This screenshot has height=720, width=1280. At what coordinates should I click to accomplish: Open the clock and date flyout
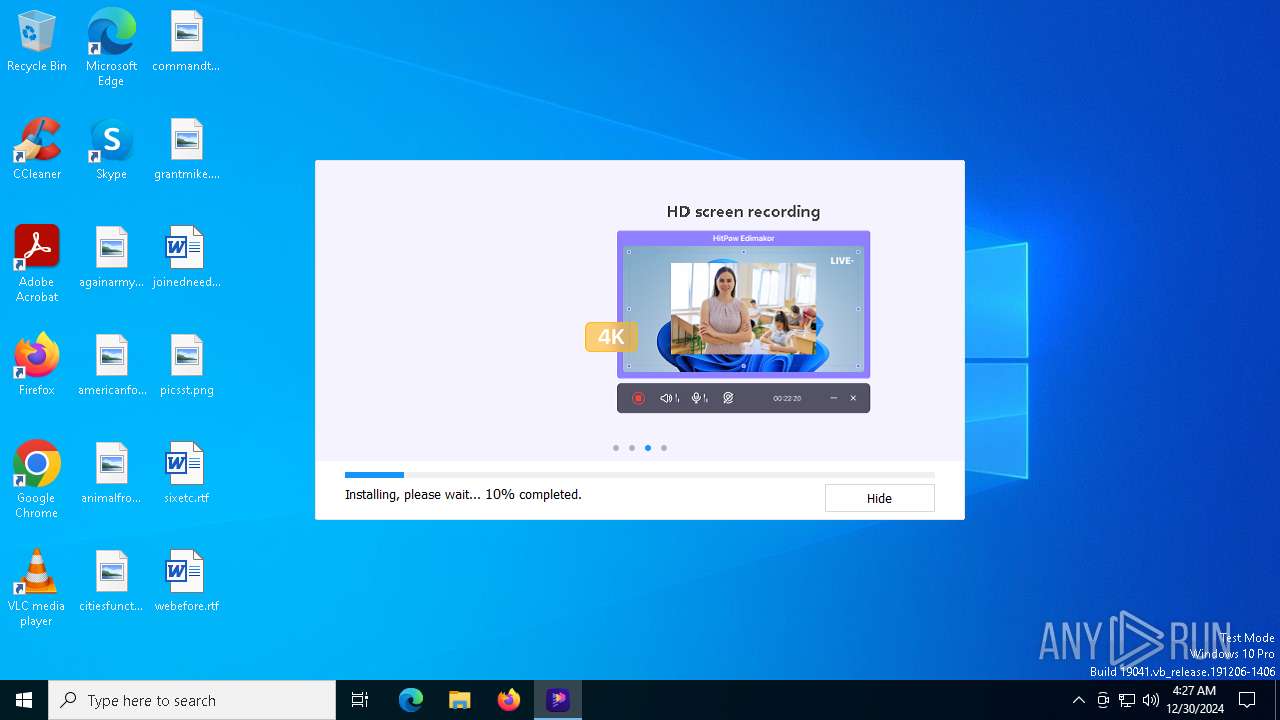(1195, 700)
